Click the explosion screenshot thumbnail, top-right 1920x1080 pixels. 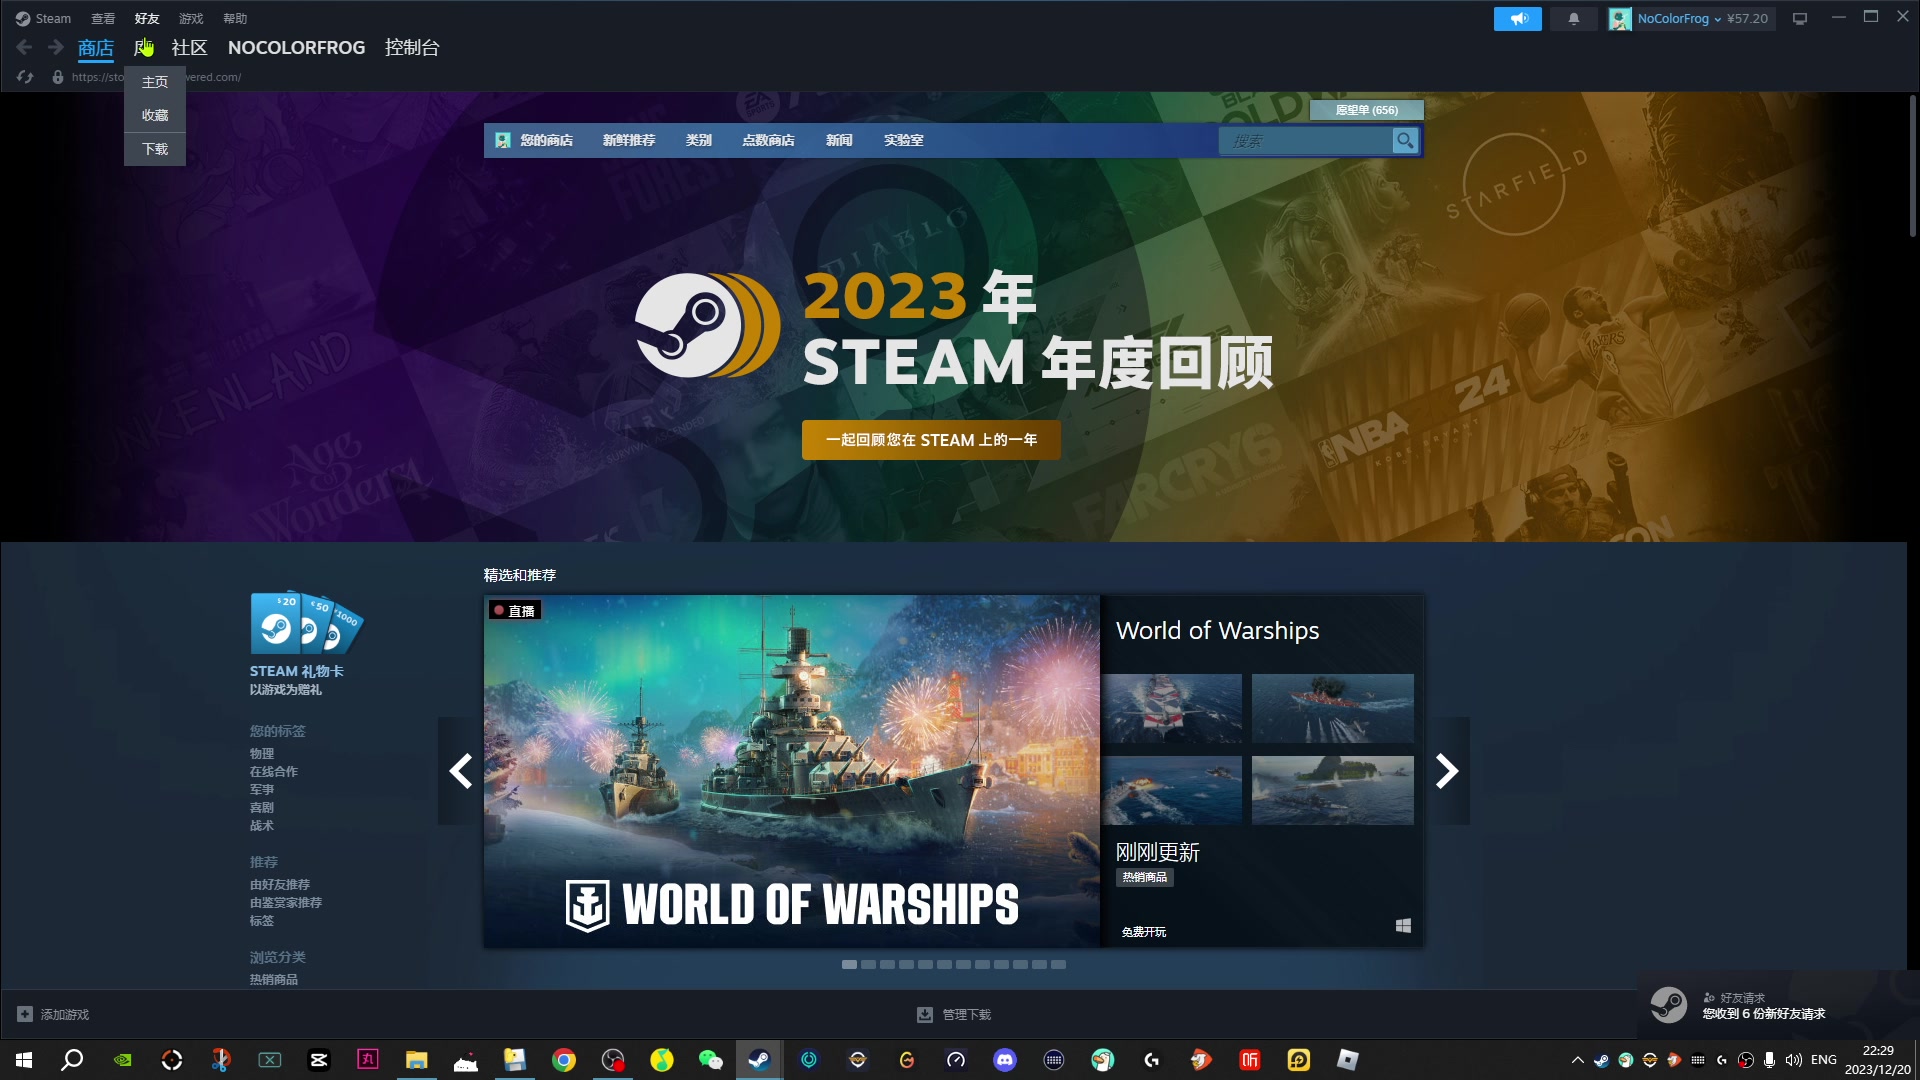(1333, 708)
